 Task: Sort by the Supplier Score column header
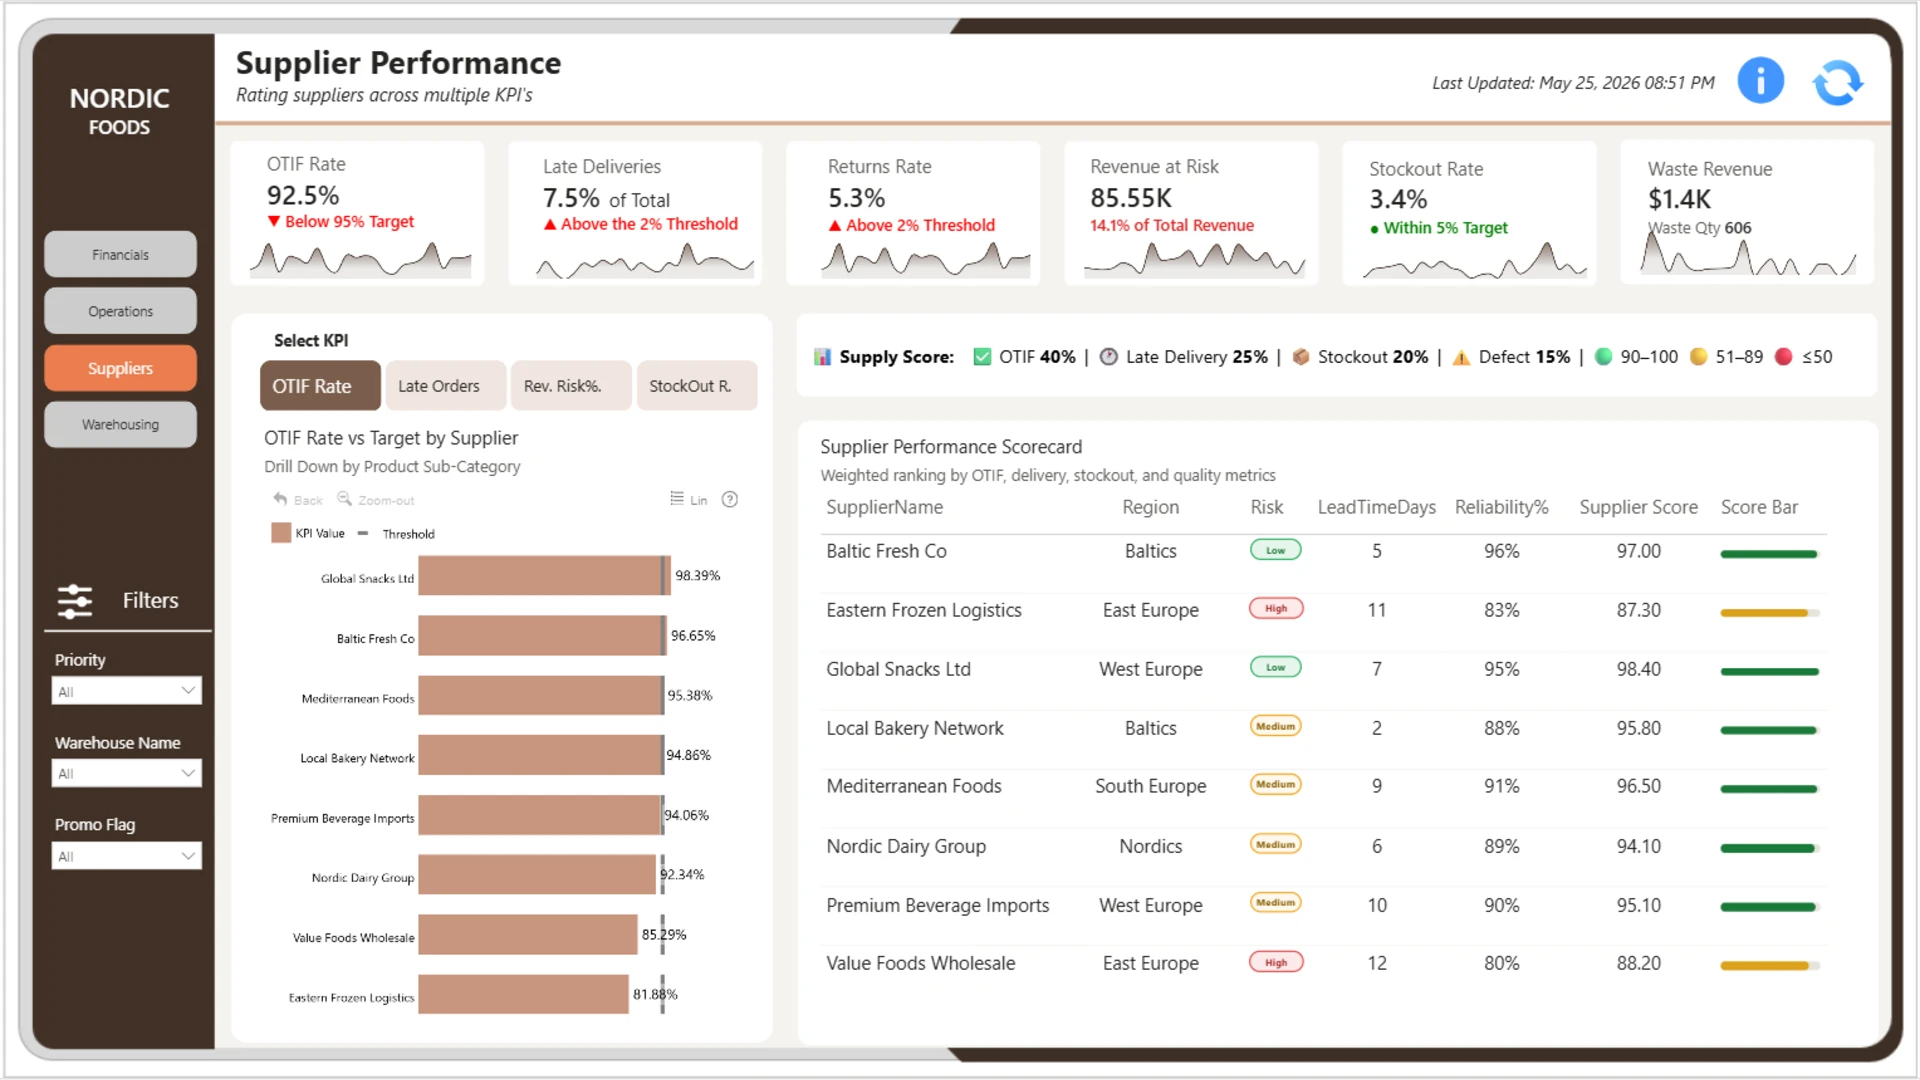click(x=1638, y=508)
